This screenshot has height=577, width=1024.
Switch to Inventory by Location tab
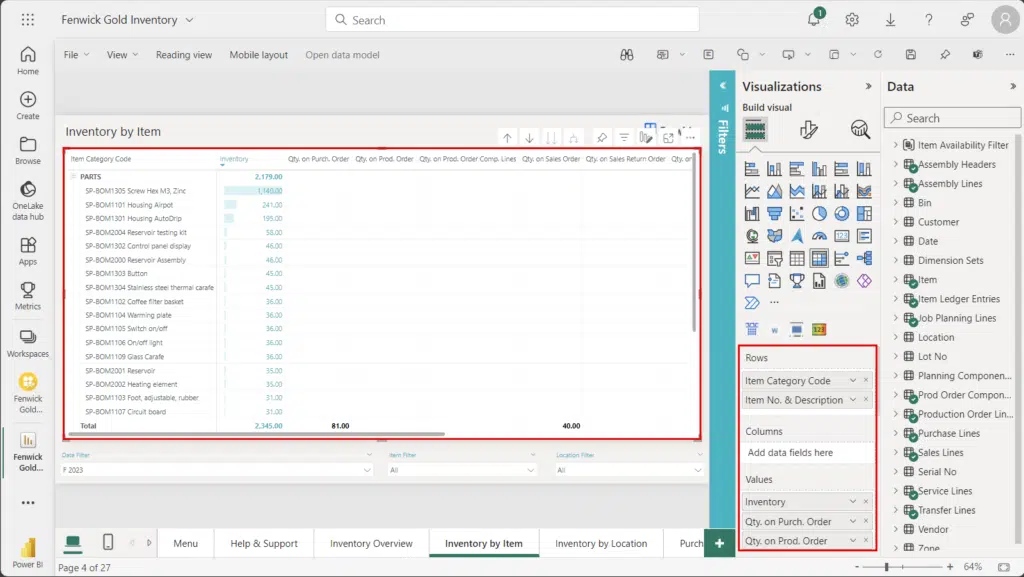[601, 543]
